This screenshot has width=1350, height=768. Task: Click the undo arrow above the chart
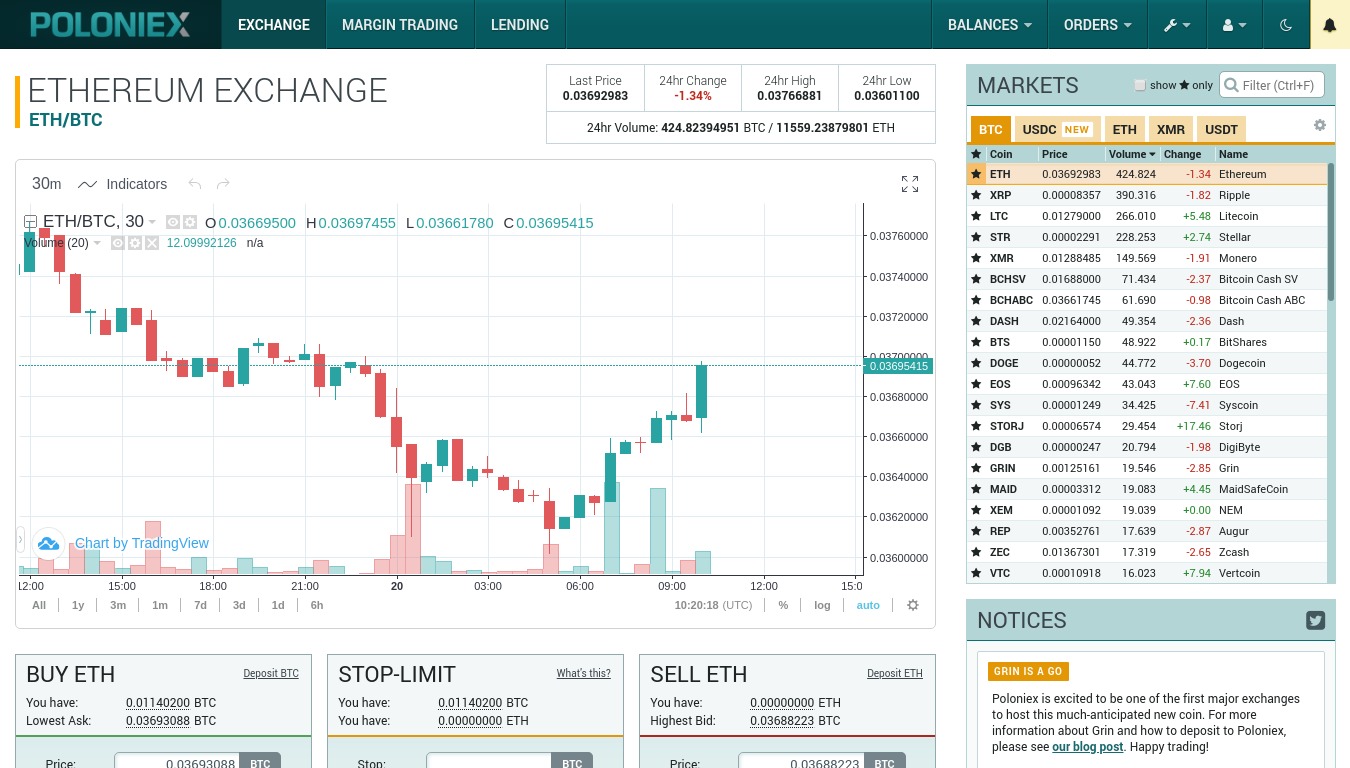(195, 184)
